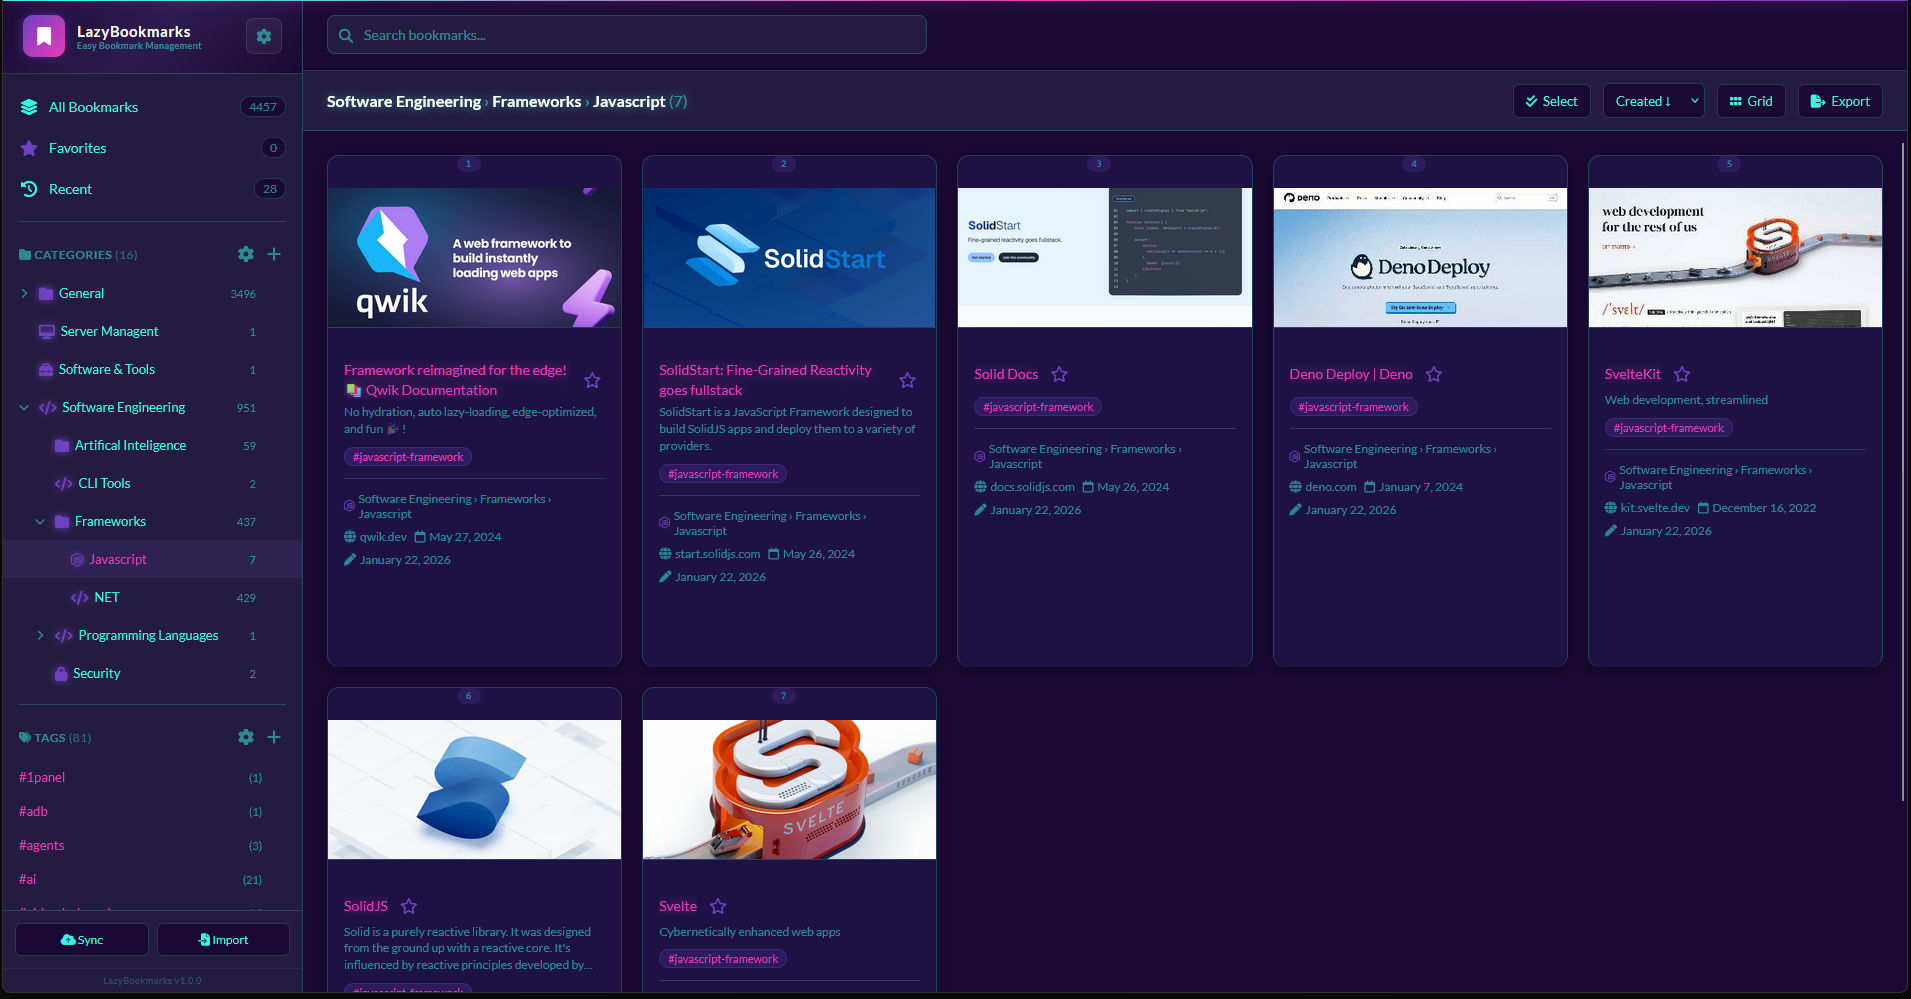Image resolution: width=1911 pixels, height=999 pixels.
Task: Click the categories settings gear icon
Action: point(246,254)
